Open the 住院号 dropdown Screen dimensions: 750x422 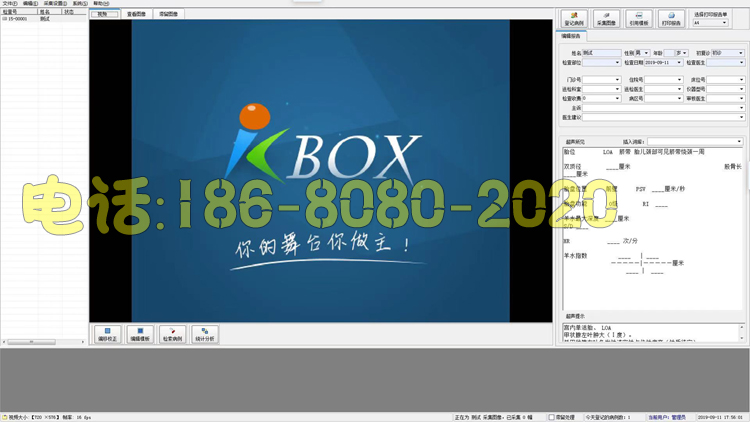click(679, 80)
